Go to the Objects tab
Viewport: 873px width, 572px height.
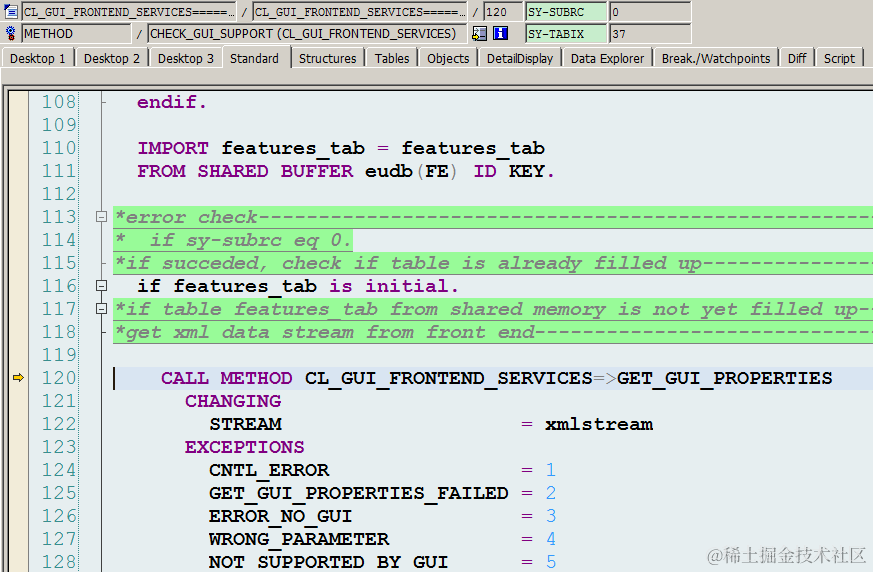click(x=448, y=58)
